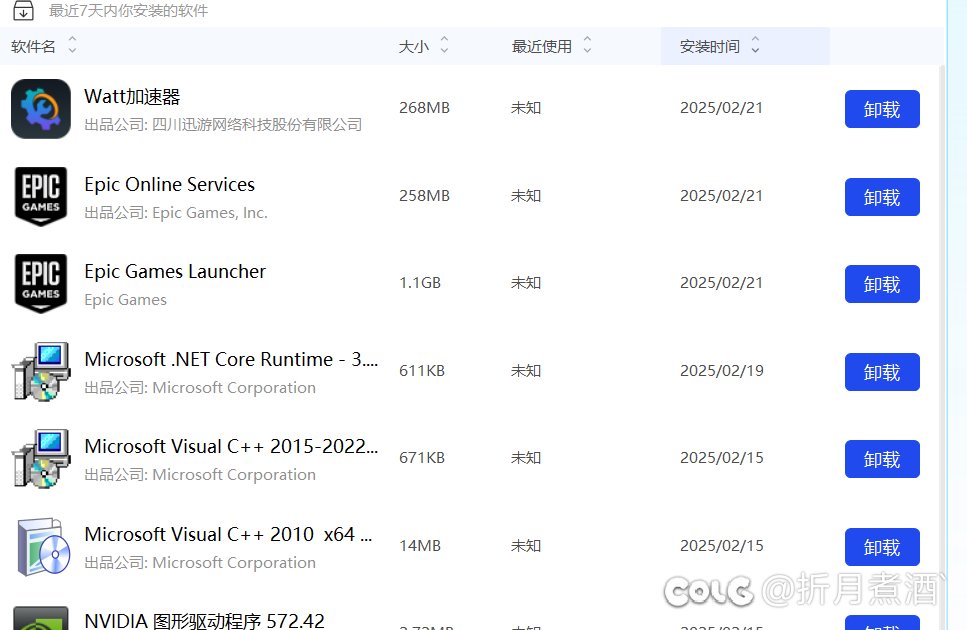
Task: Select Epic Games Launcher name text
Action: point(175,271)
